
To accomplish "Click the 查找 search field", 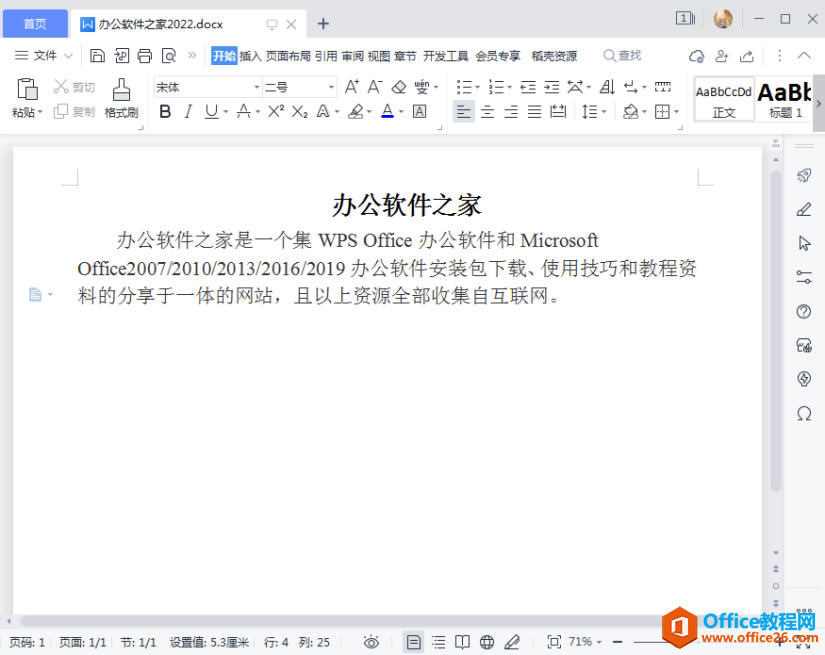I will pos(622,55).
